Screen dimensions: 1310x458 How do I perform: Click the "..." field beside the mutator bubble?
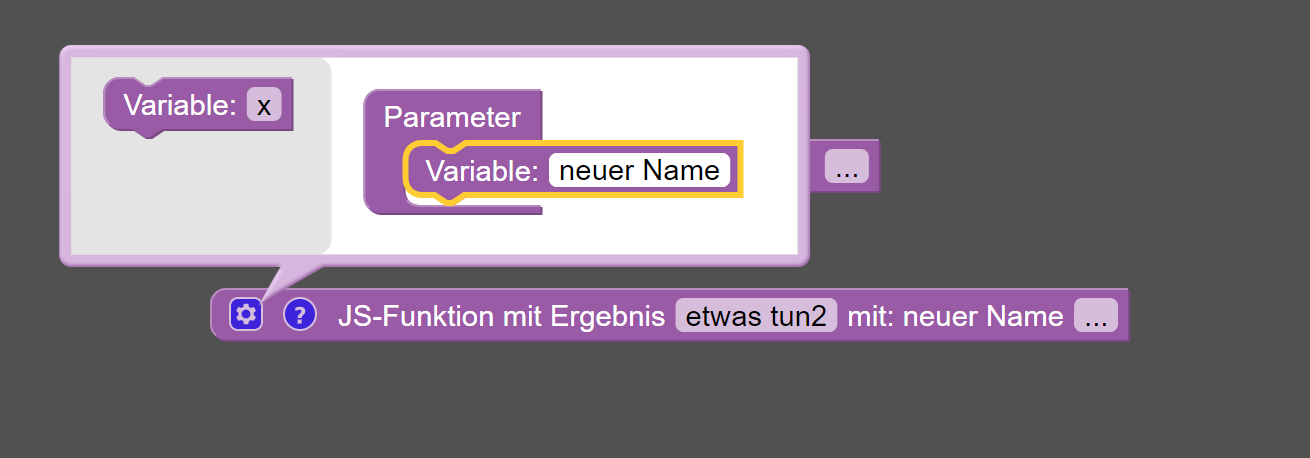[846, 166]
